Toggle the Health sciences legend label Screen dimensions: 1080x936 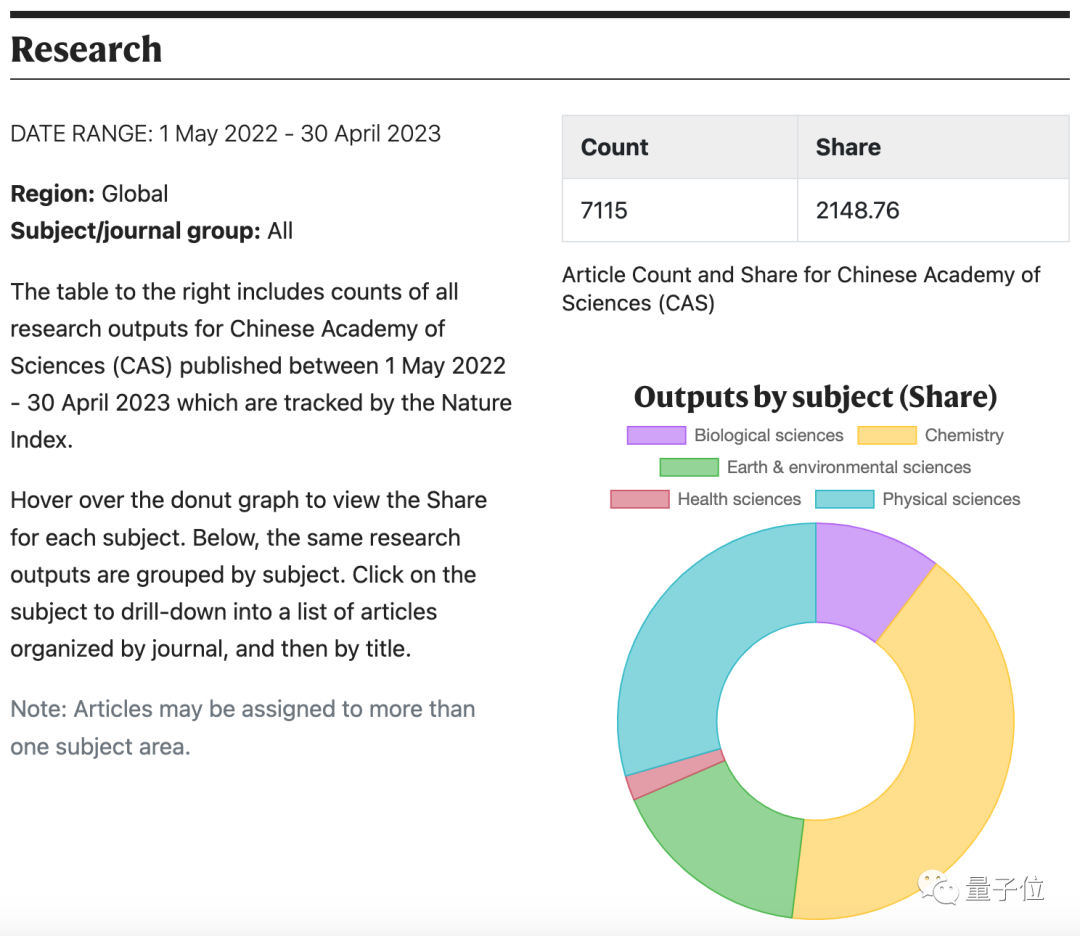[739, 500]
